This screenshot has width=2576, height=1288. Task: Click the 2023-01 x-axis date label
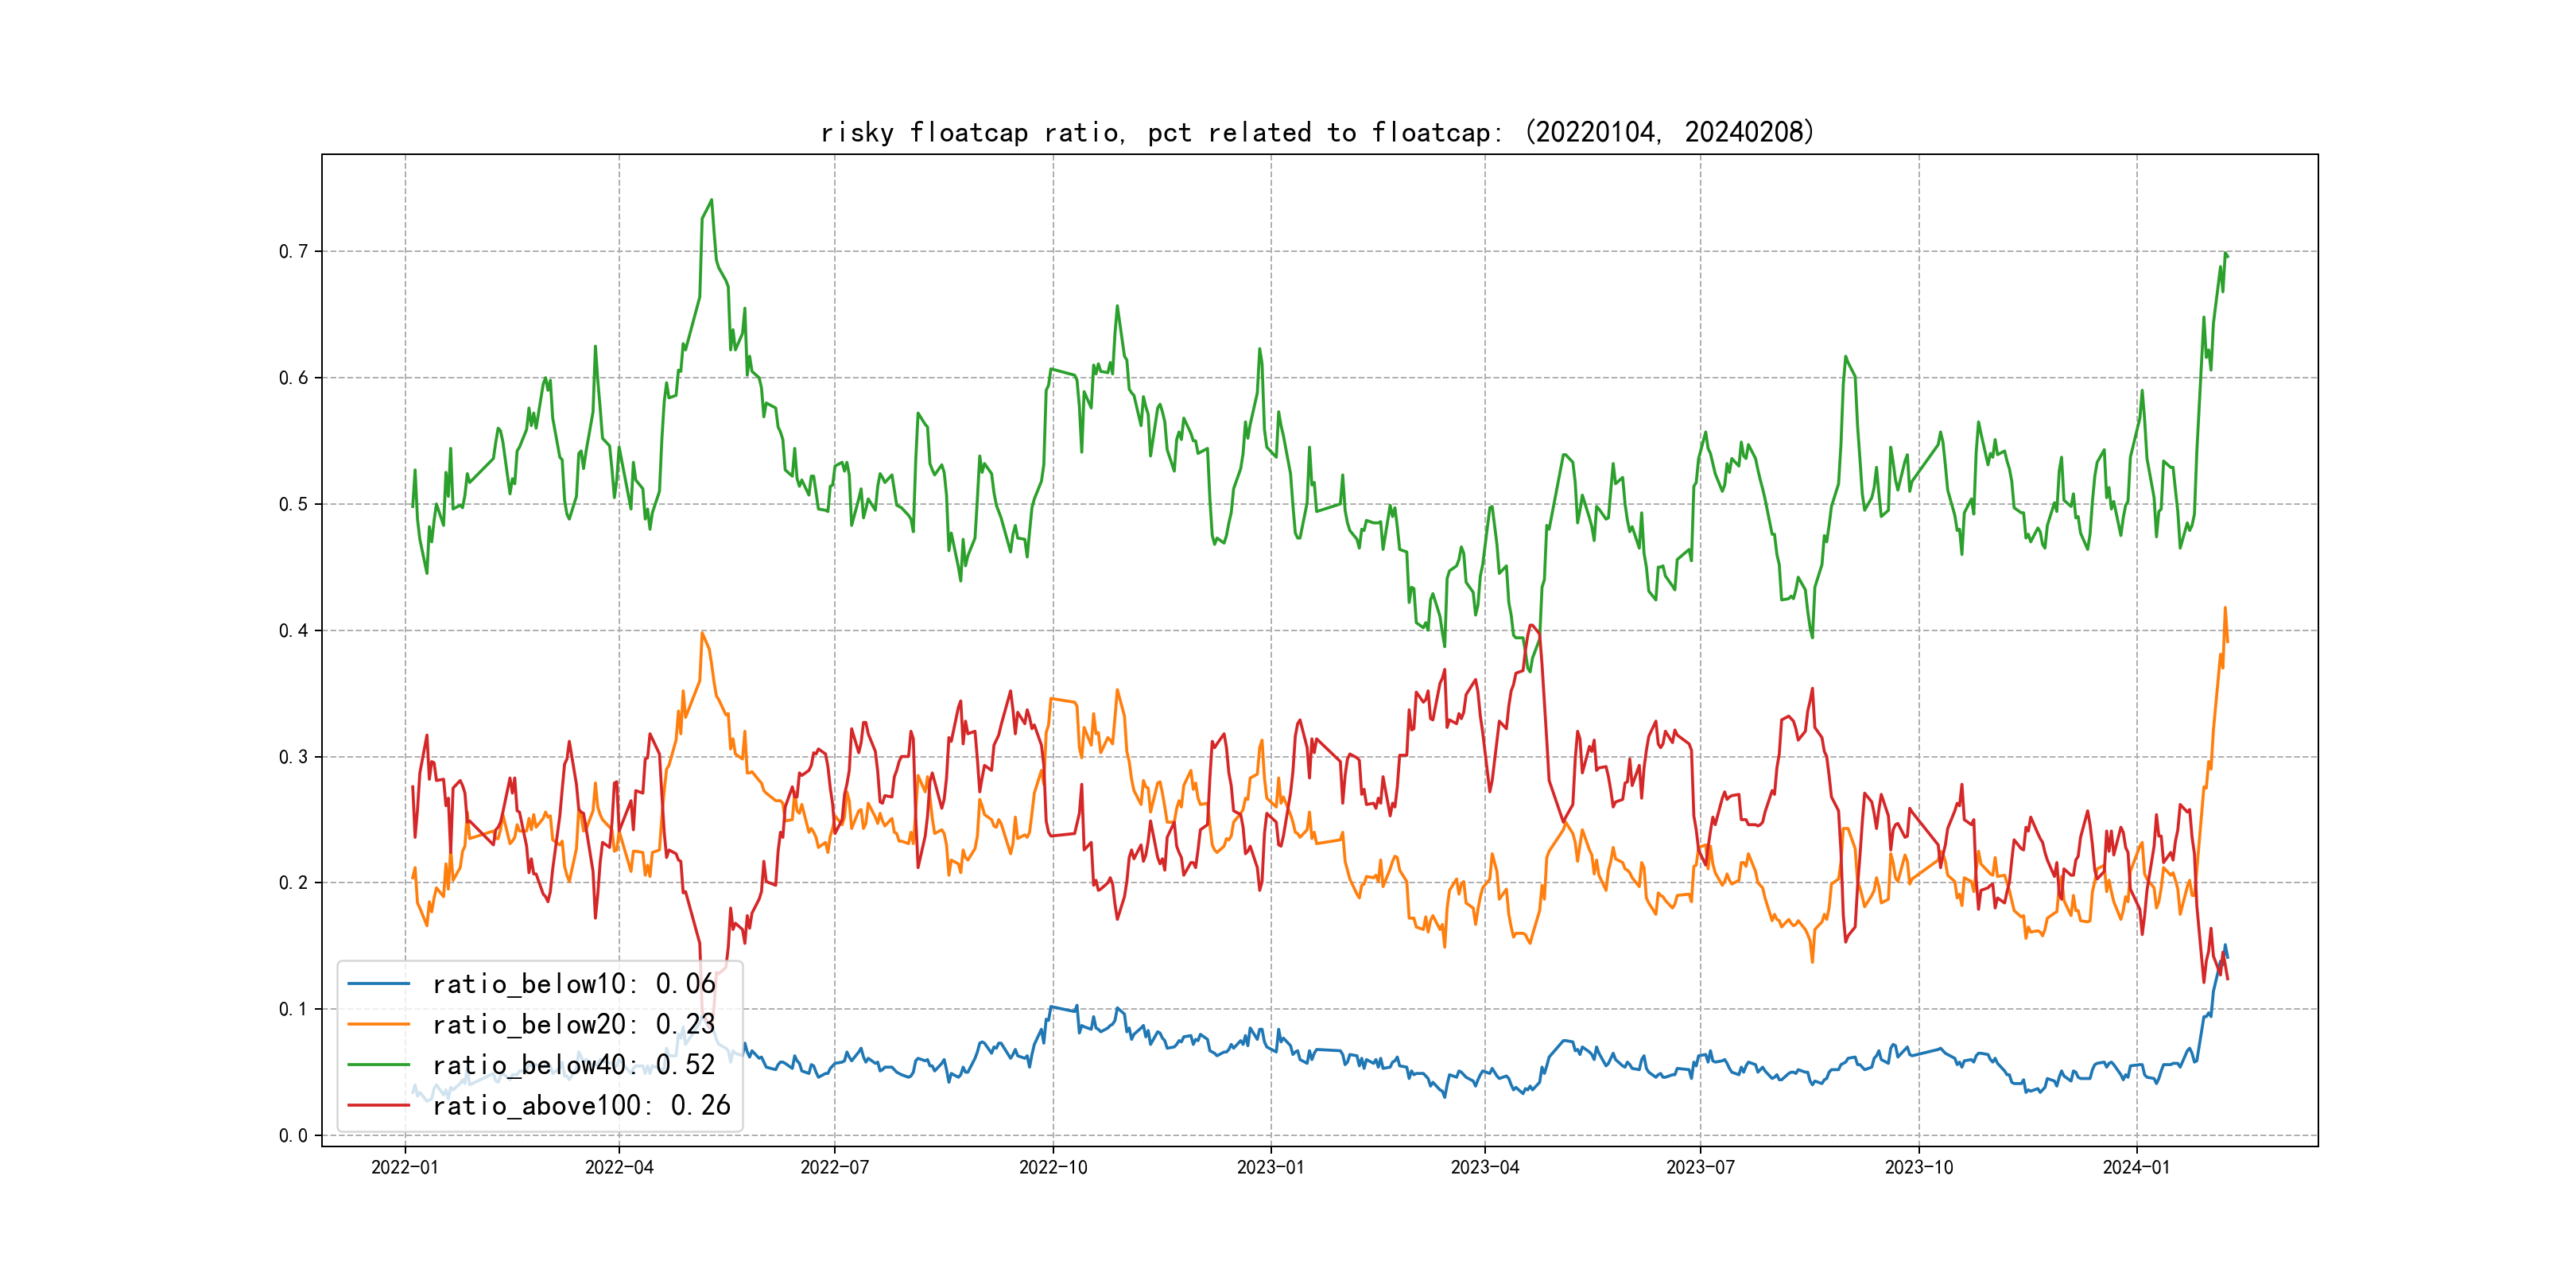click(1271, 1167)
